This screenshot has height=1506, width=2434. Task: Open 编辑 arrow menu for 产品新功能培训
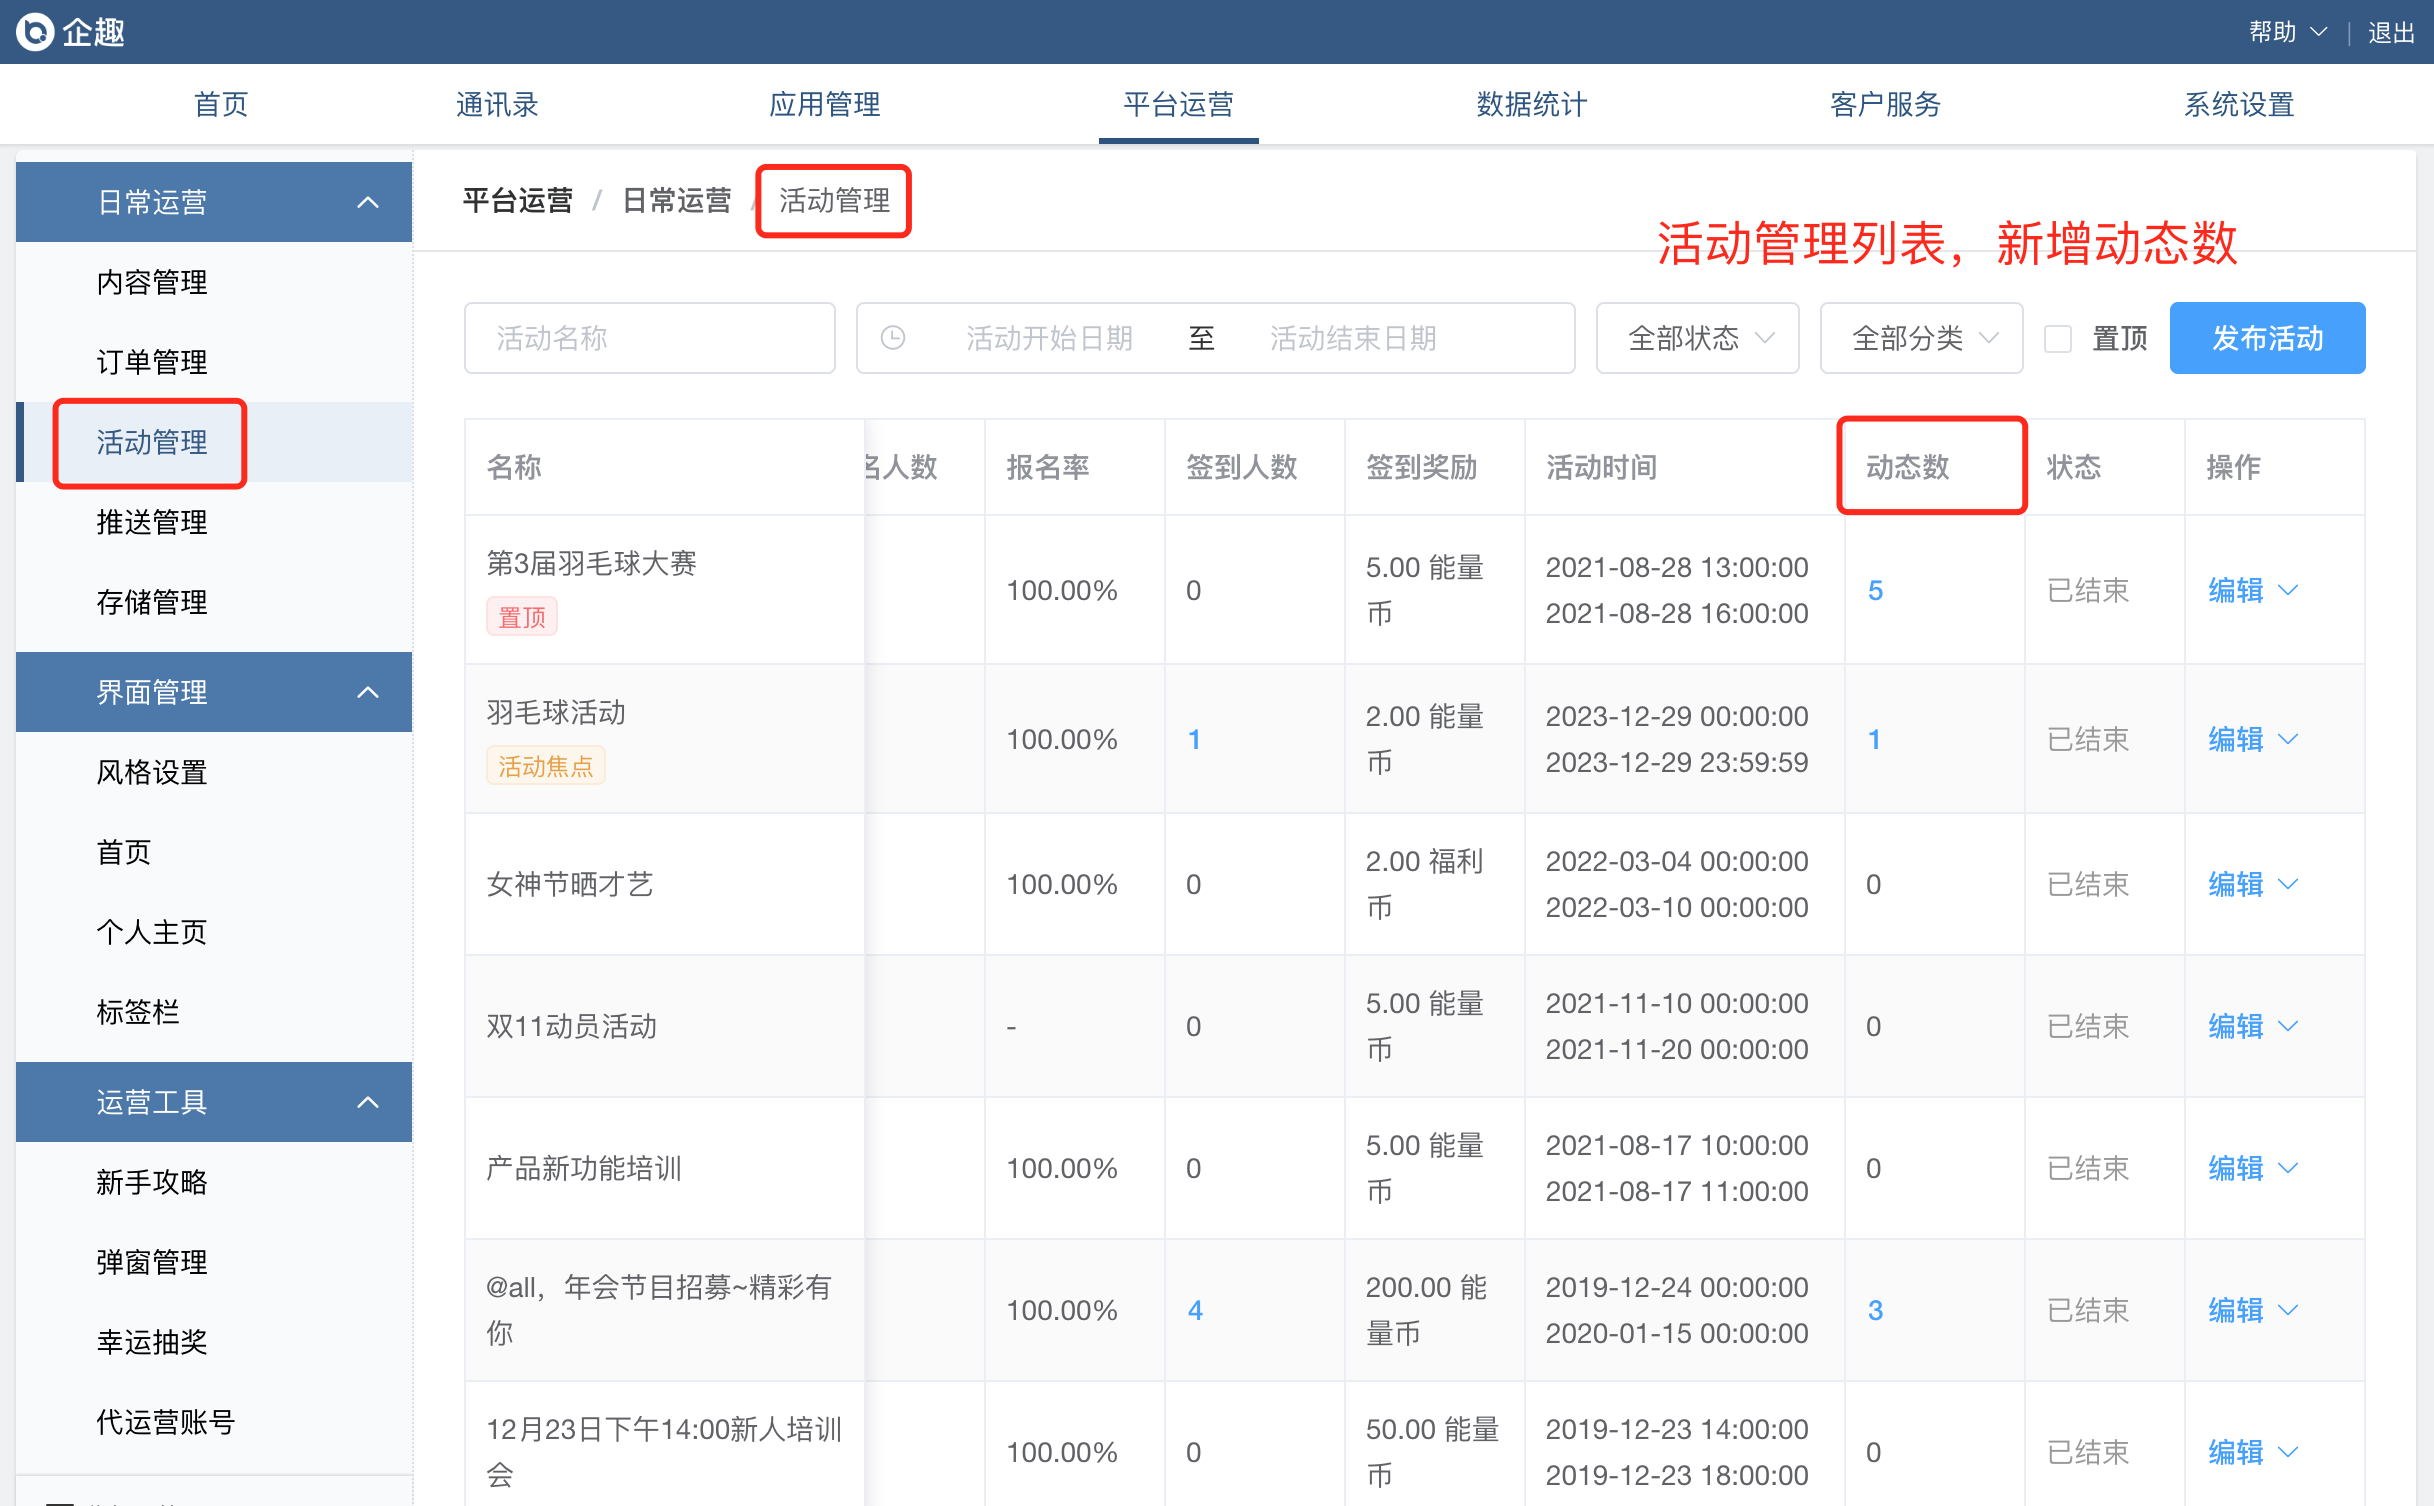[2288, 1168]
